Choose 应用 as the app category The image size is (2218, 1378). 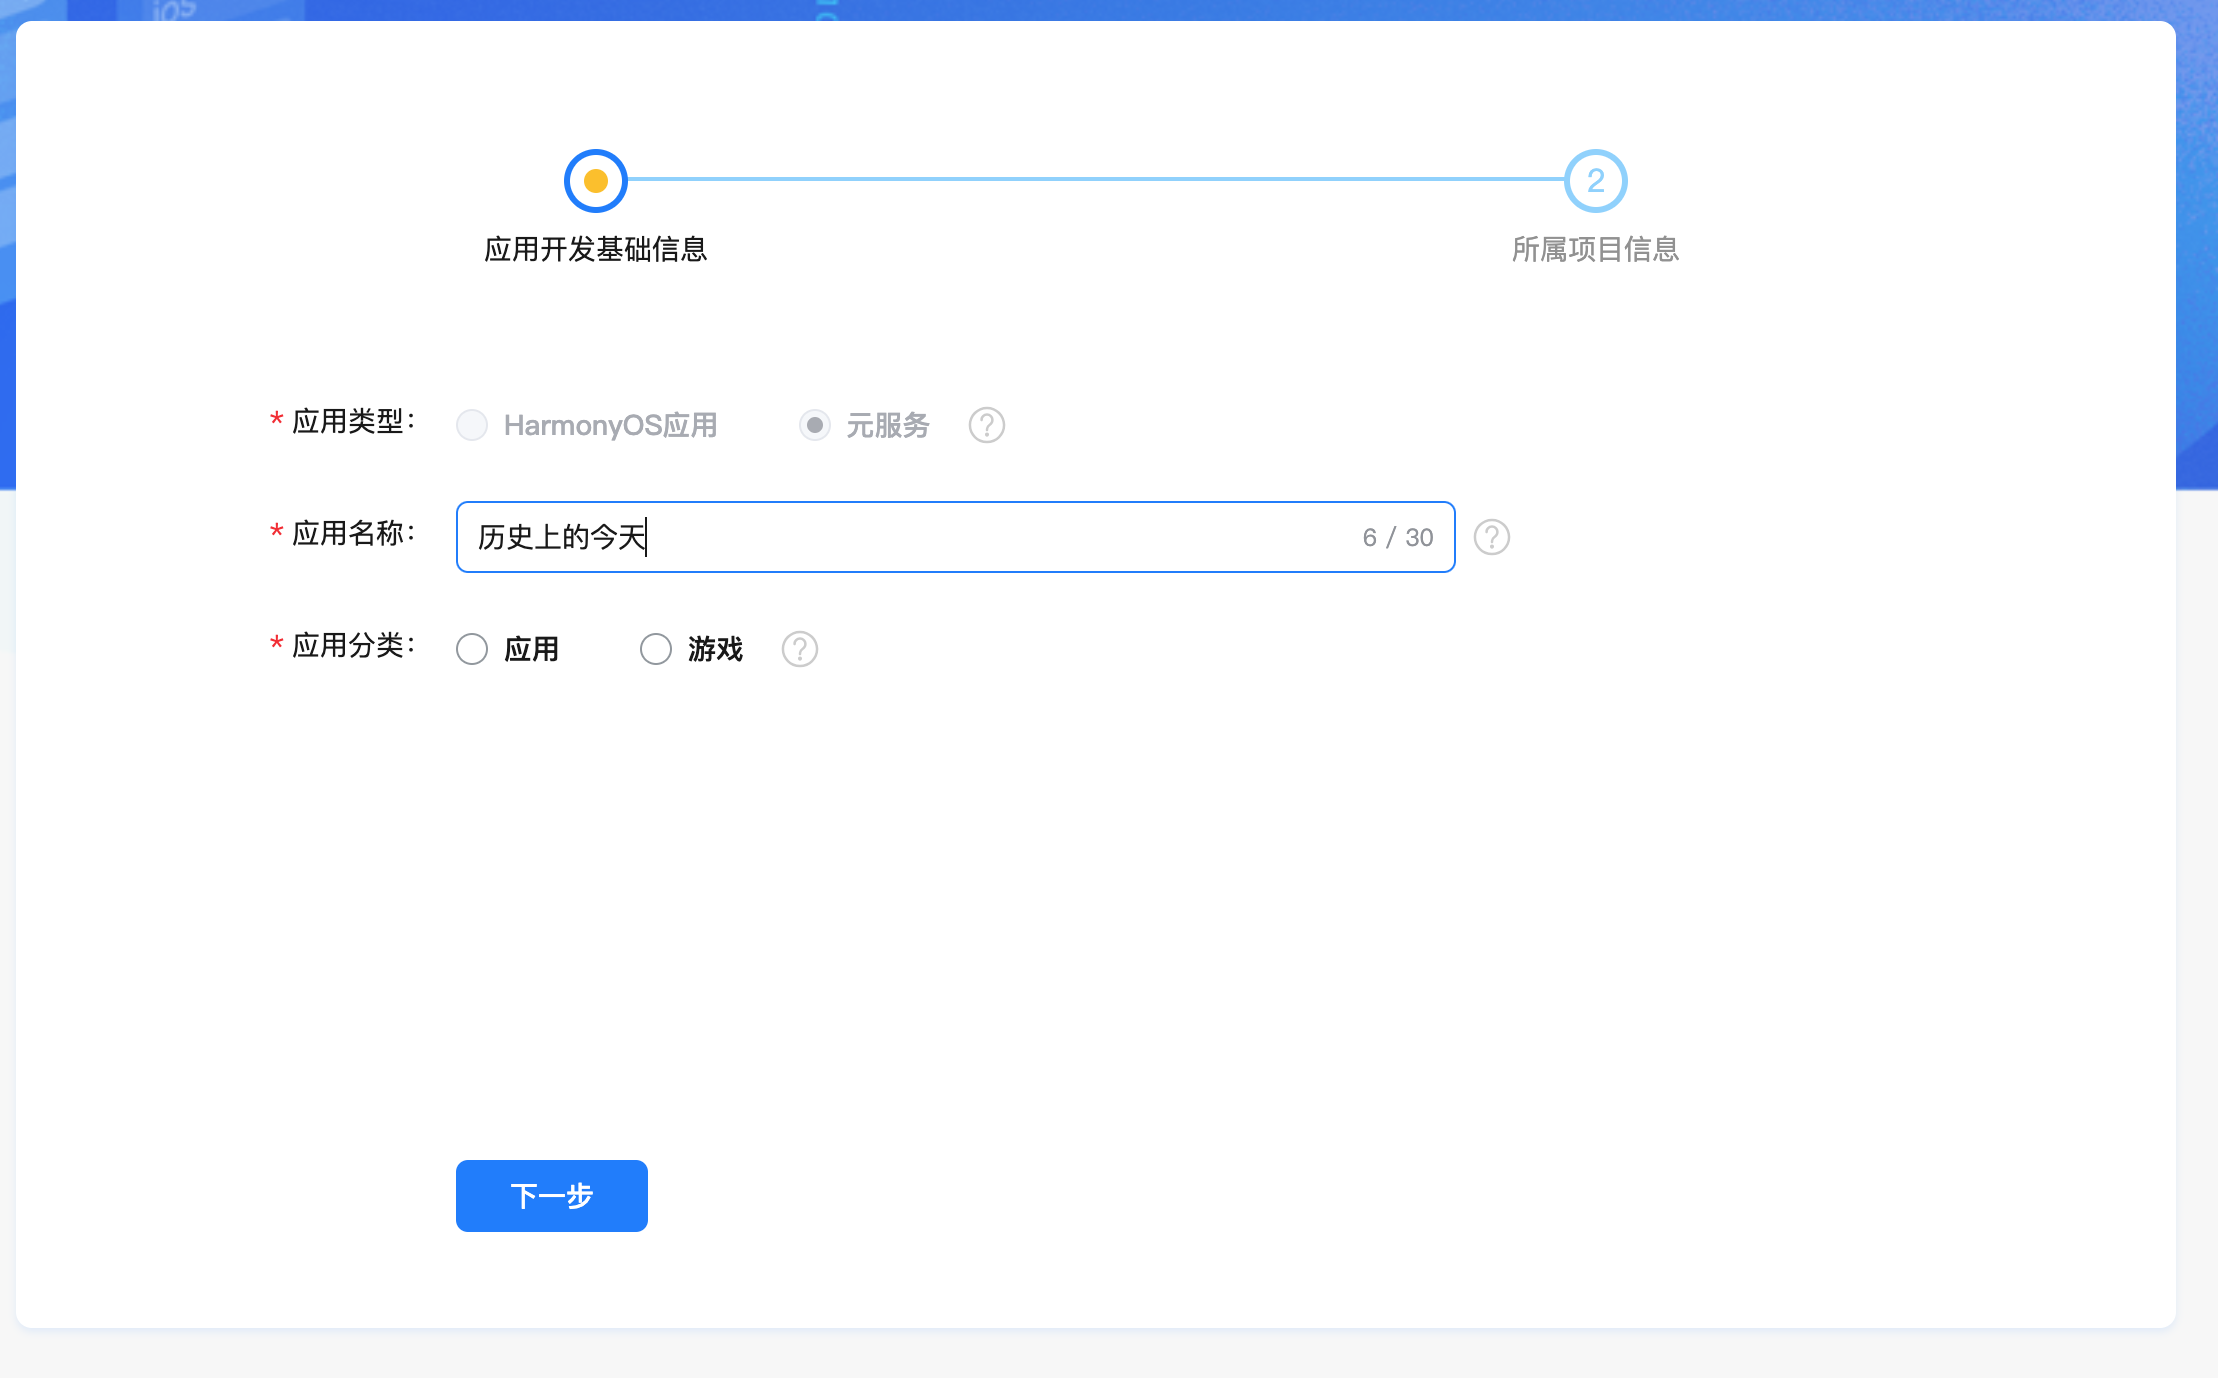point(472,649)
